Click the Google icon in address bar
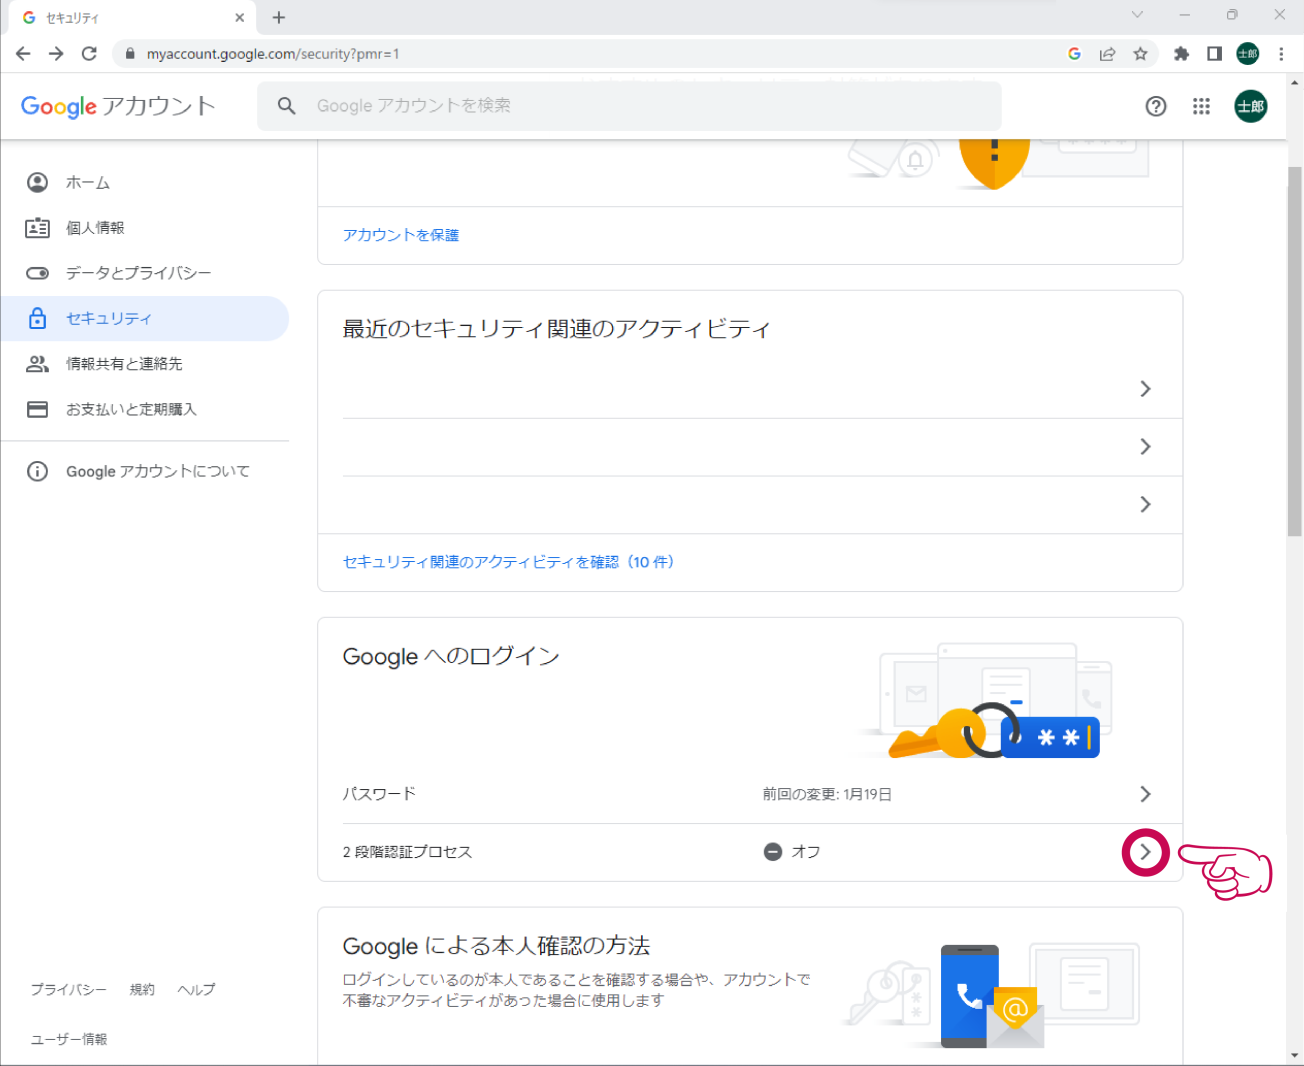 [1074, 54]
